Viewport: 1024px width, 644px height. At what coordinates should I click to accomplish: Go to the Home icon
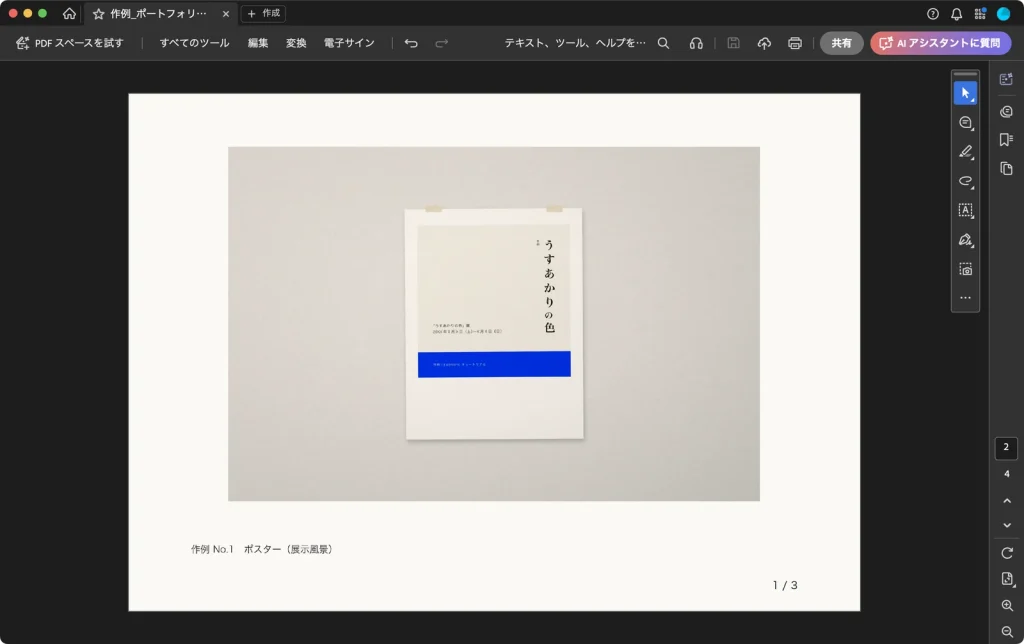point(69,14)
